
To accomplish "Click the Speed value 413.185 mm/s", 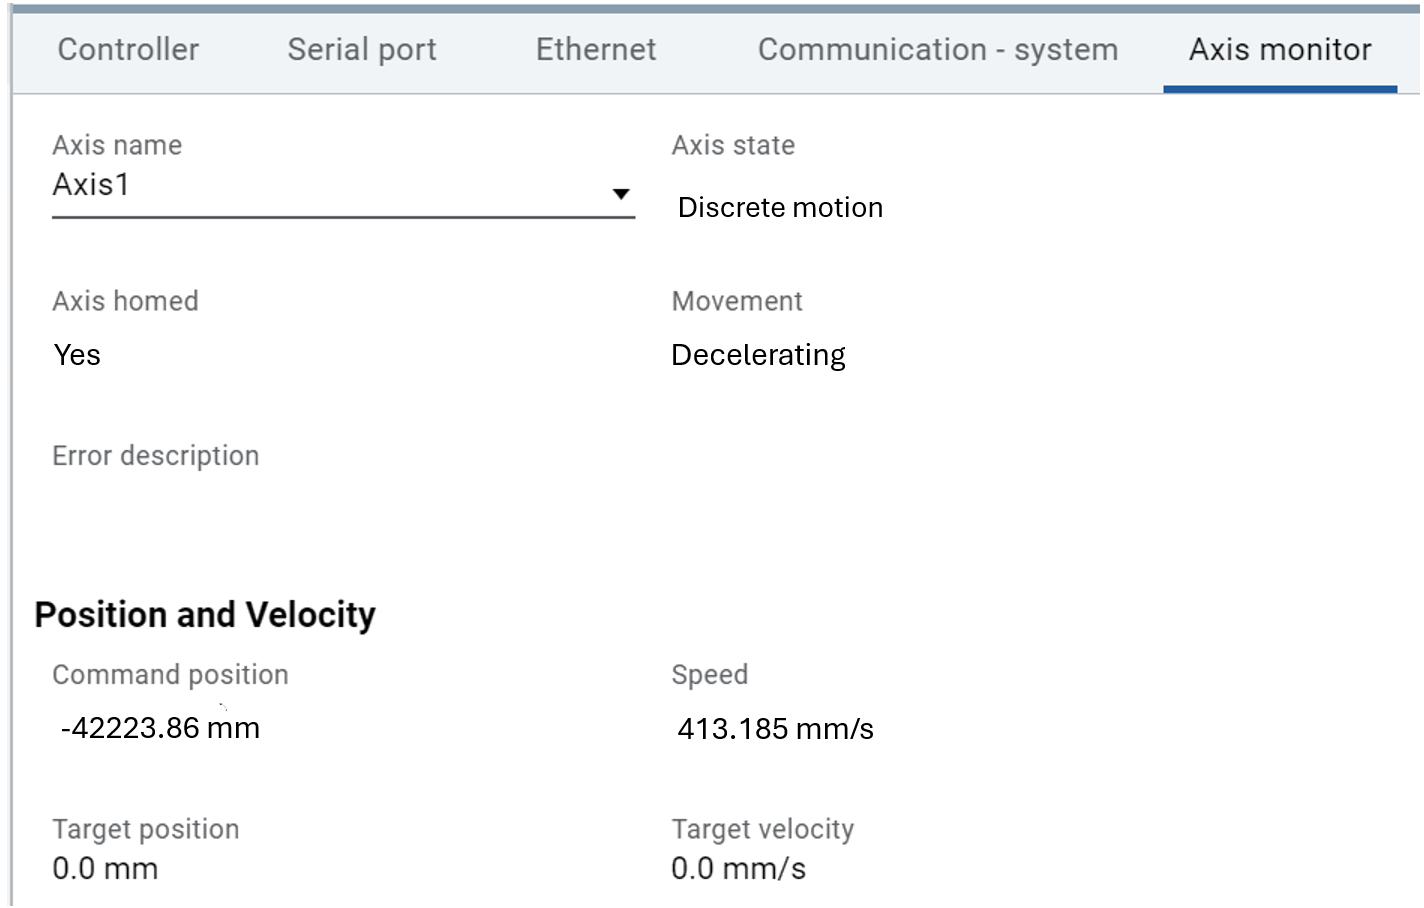I will (775, 729).
